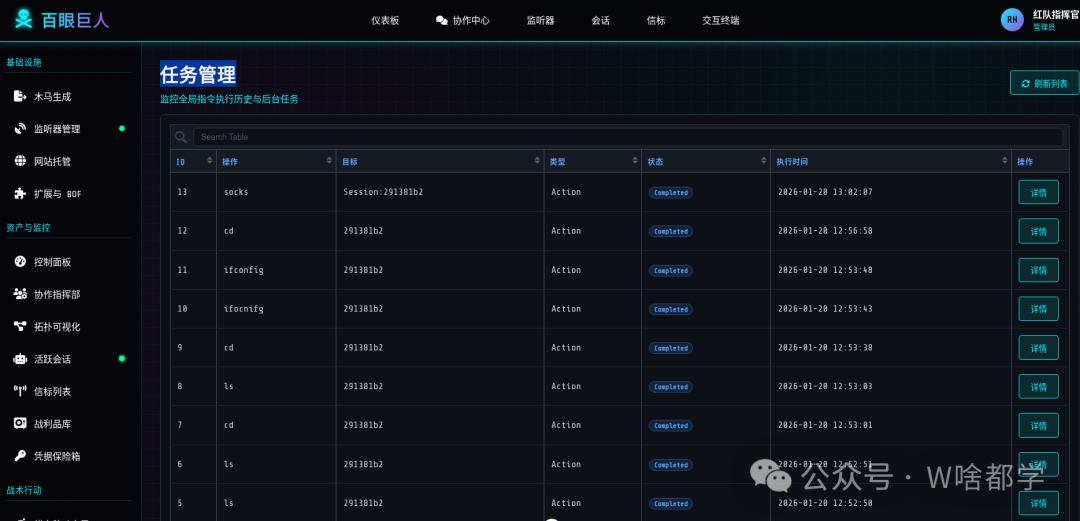Open 详情 for task 10 ifocnifg
This screenshot has height=521, width=1080.
click(1039, 309)
